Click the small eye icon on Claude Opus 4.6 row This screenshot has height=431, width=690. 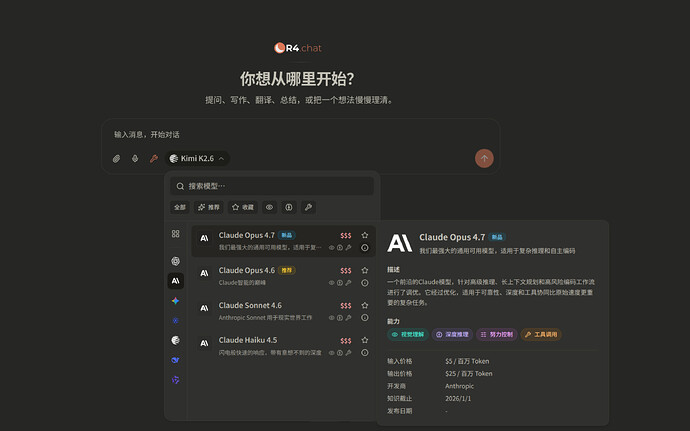tap(331, 283)
